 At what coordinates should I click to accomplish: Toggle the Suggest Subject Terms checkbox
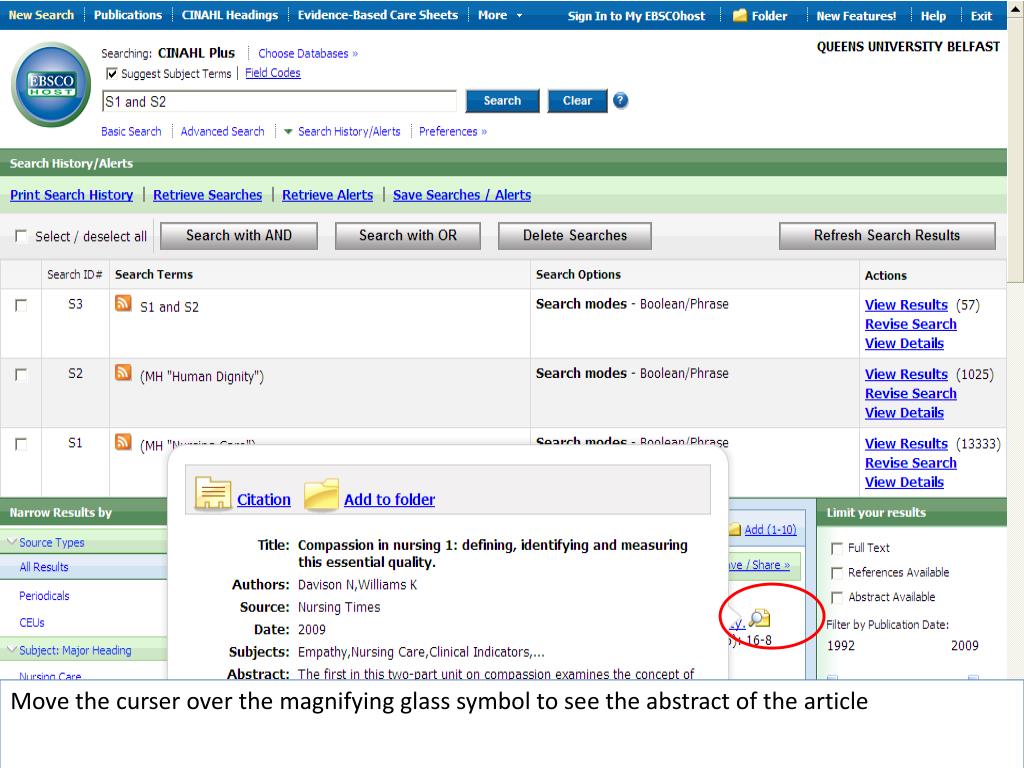[x=112, y=74]
